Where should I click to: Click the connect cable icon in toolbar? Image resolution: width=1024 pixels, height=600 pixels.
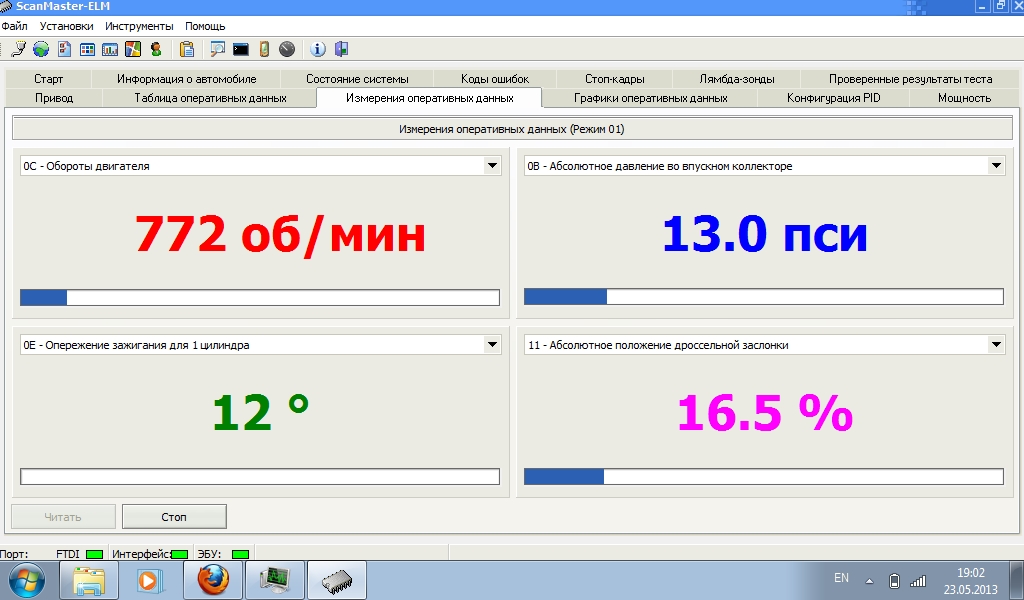(x=18, y=48)
